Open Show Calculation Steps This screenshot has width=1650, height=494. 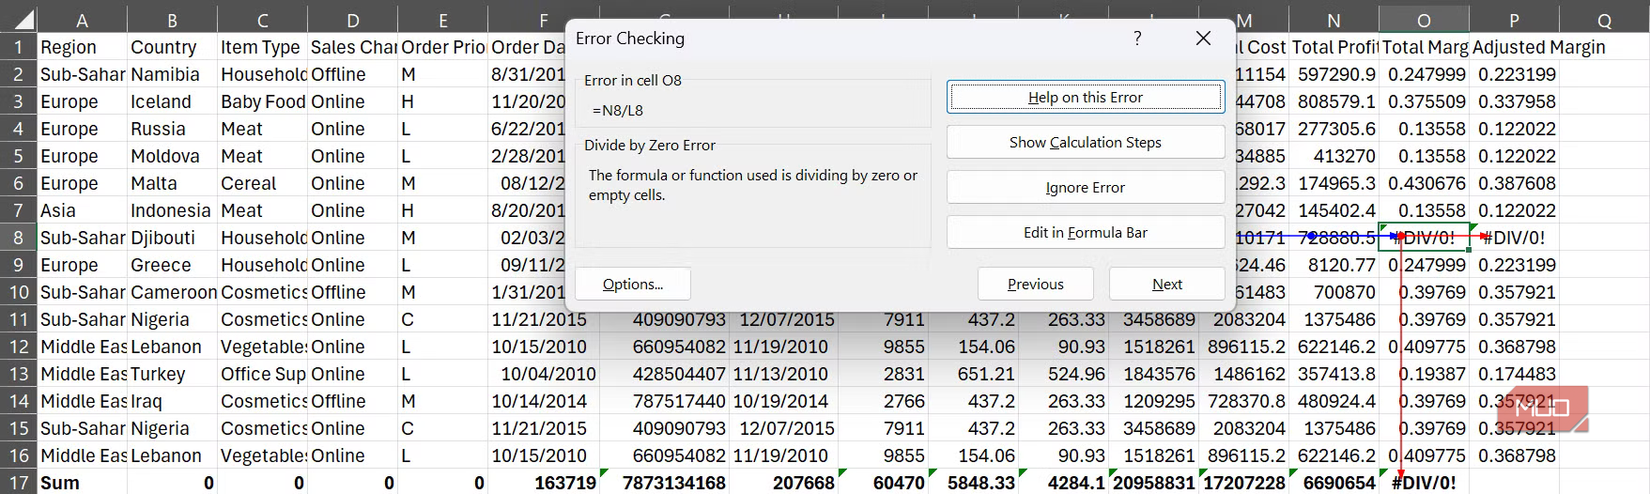click(x=1085, y=142)
